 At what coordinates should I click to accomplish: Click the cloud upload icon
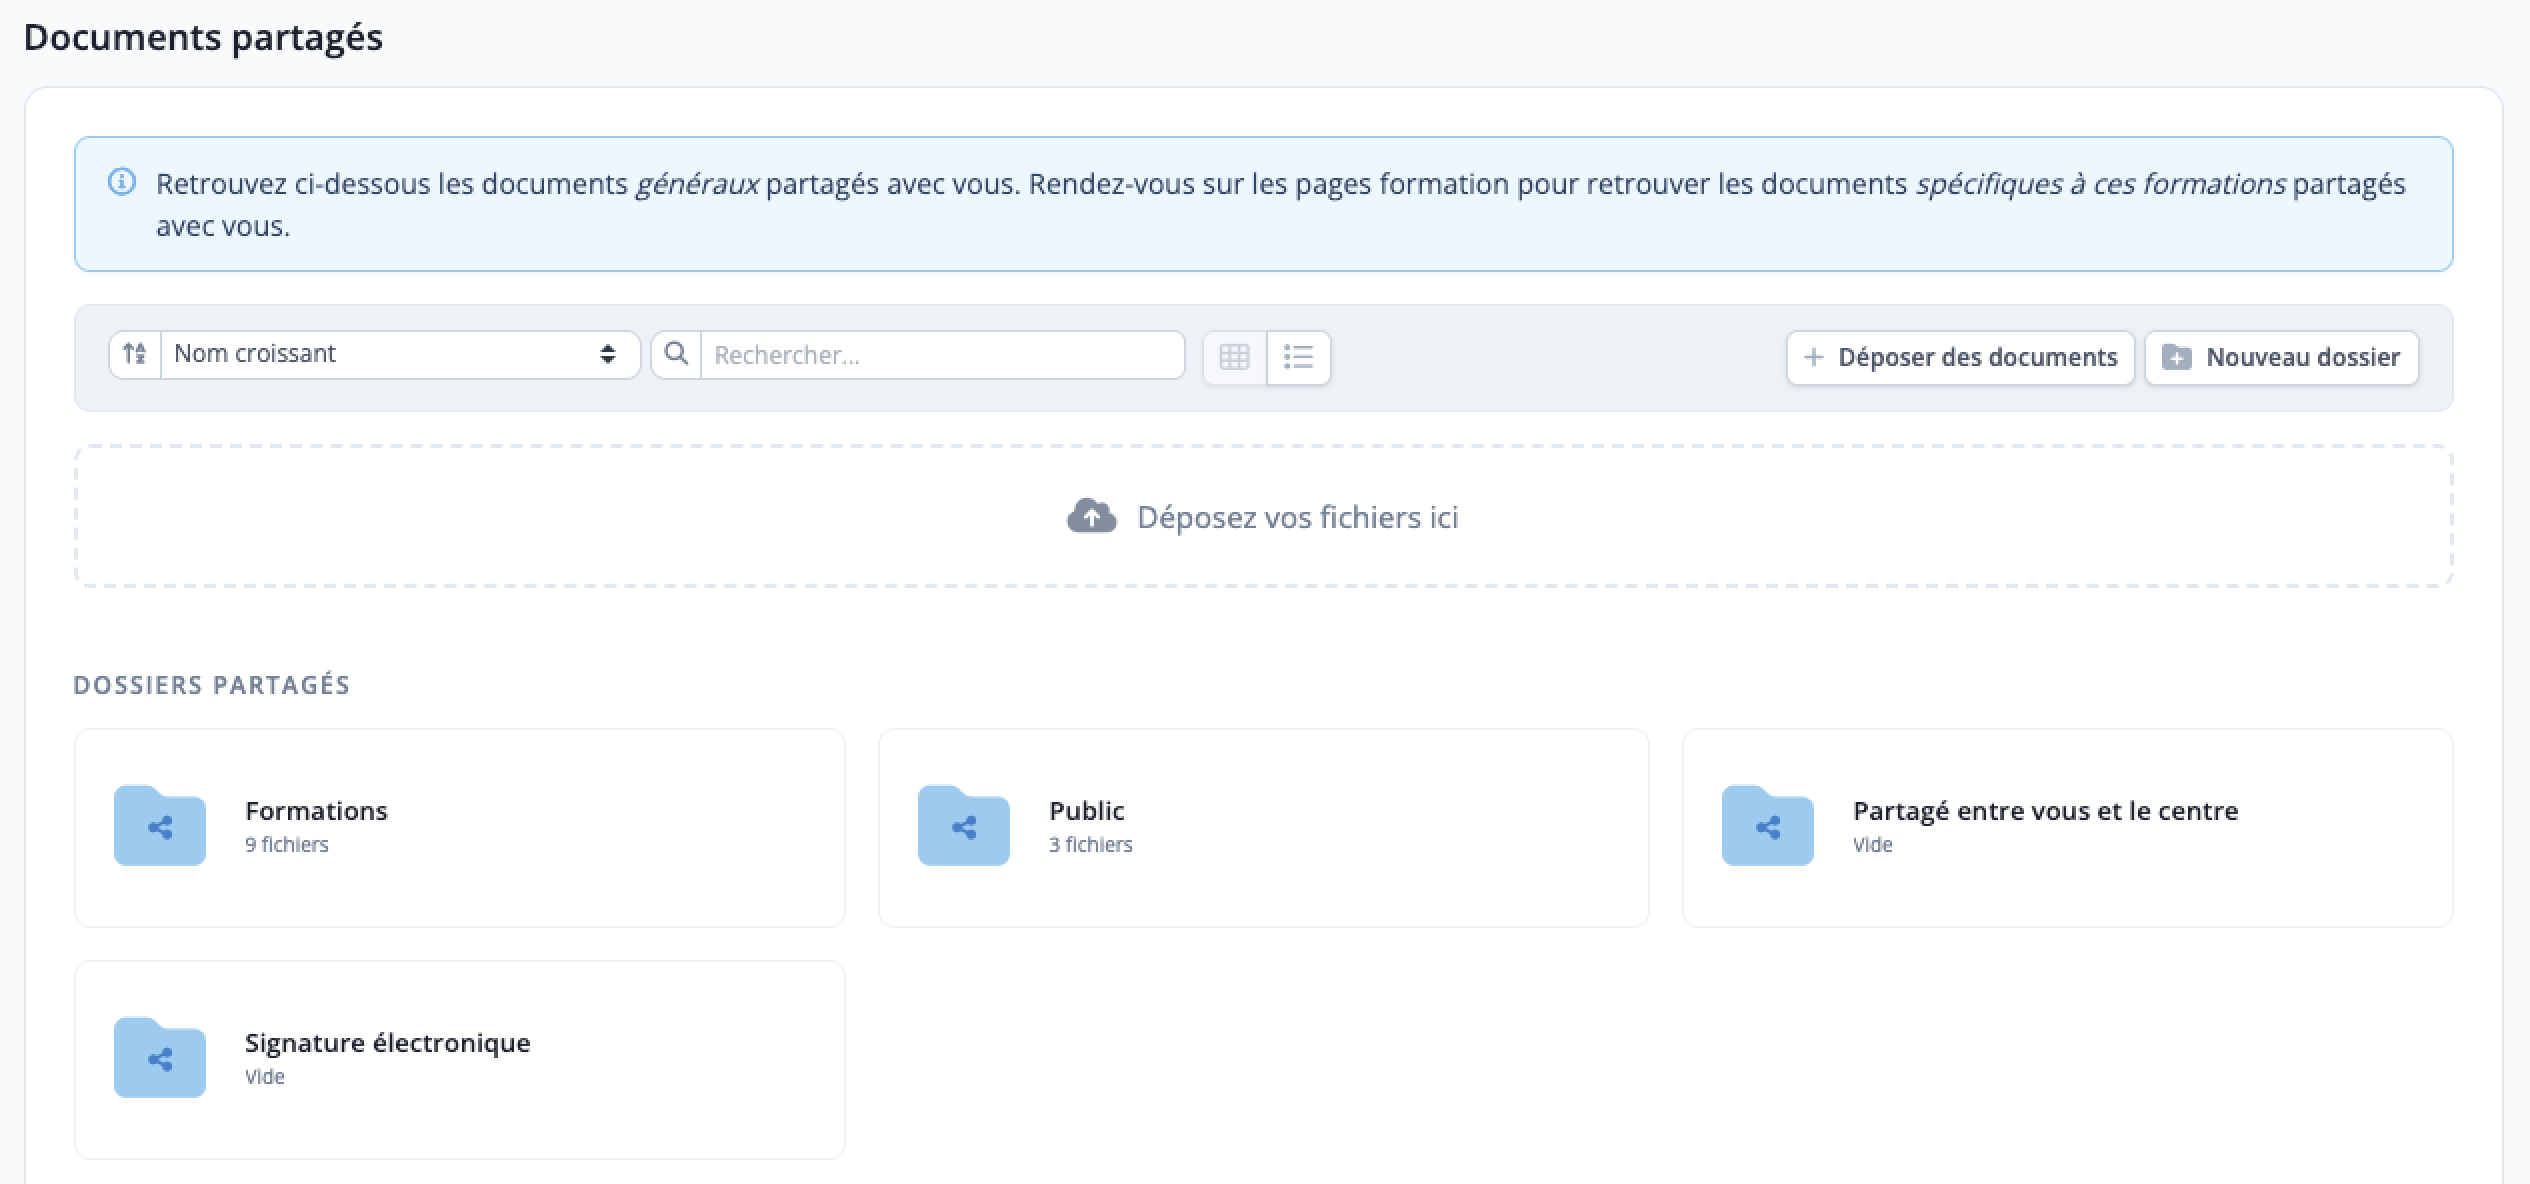[1092, 517]
